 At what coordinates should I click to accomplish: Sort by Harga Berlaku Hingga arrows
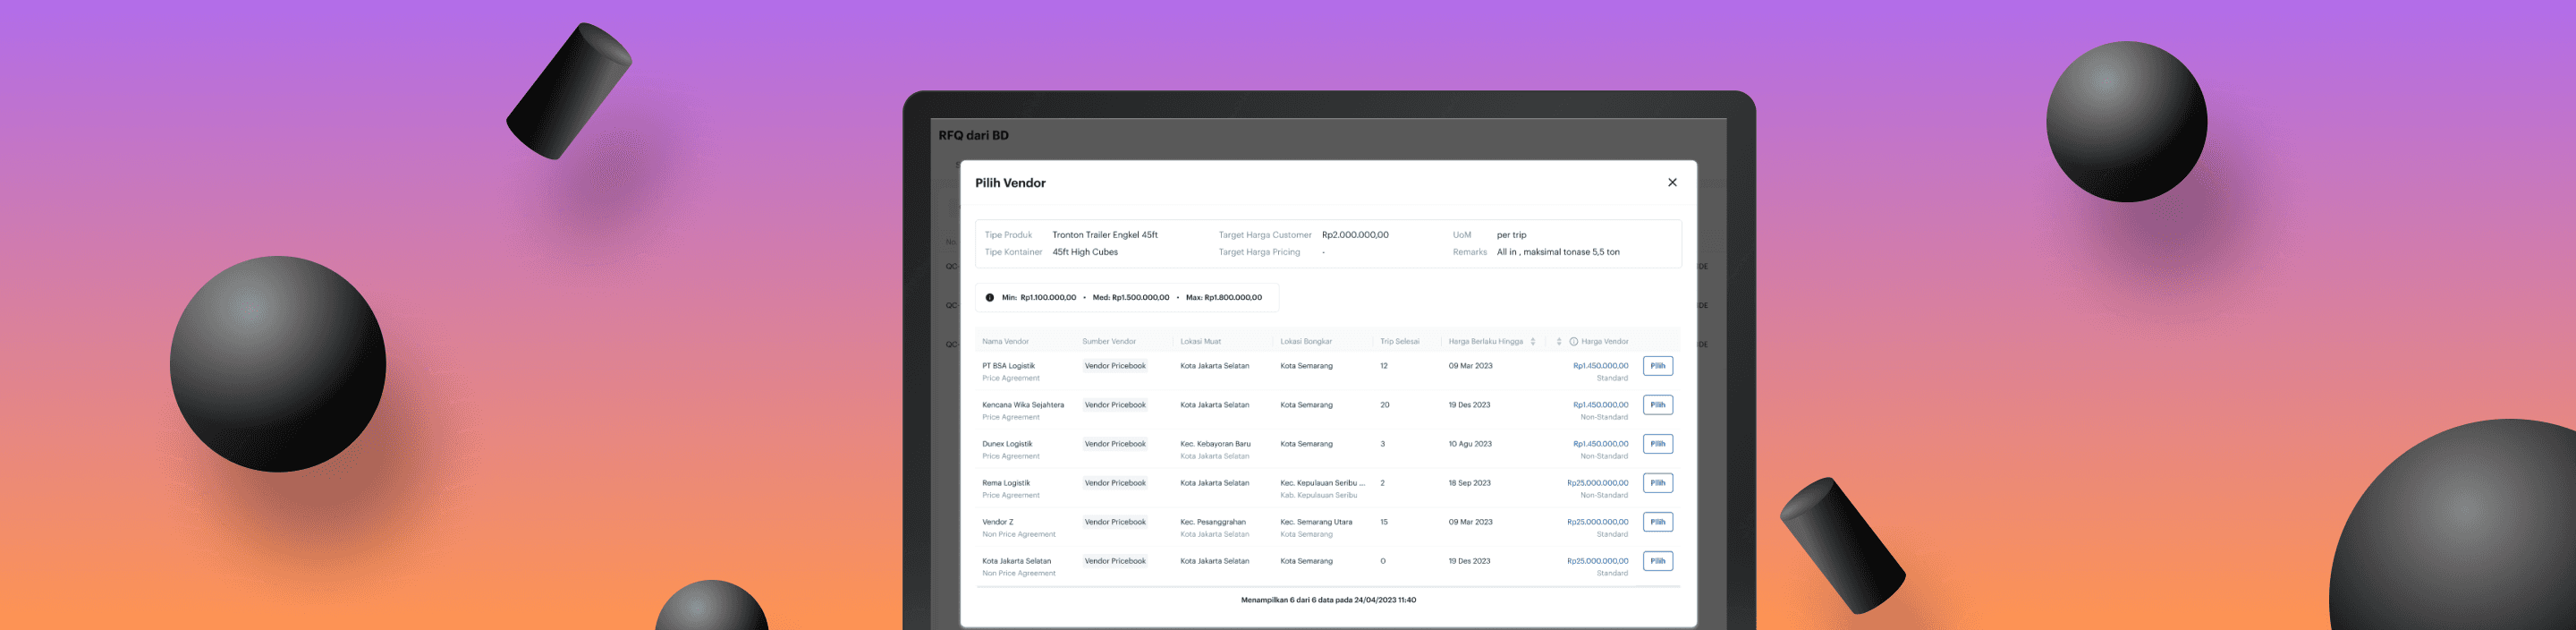[1533, 342]
